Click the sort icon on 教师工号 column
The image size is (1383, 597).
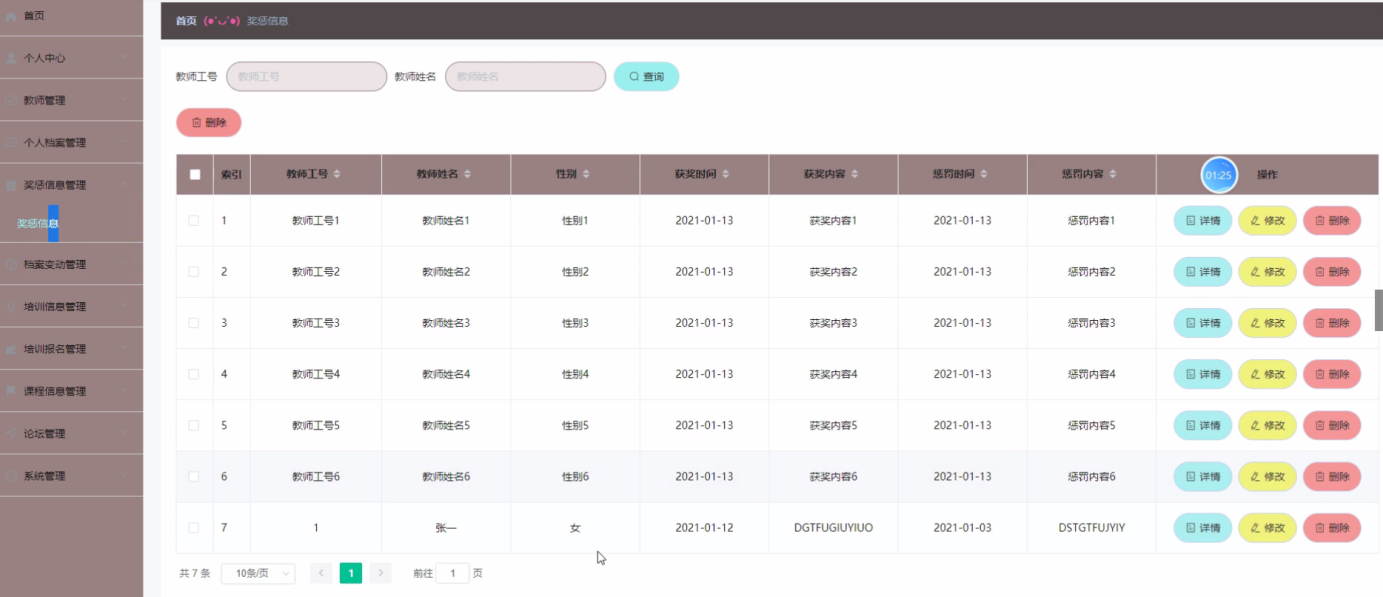[x=337, y=174]
